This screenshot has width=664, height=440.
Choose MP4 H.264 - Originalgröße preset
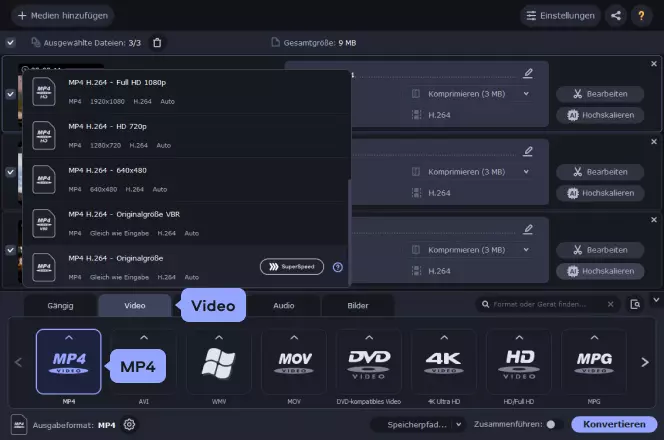click(186, 267)
